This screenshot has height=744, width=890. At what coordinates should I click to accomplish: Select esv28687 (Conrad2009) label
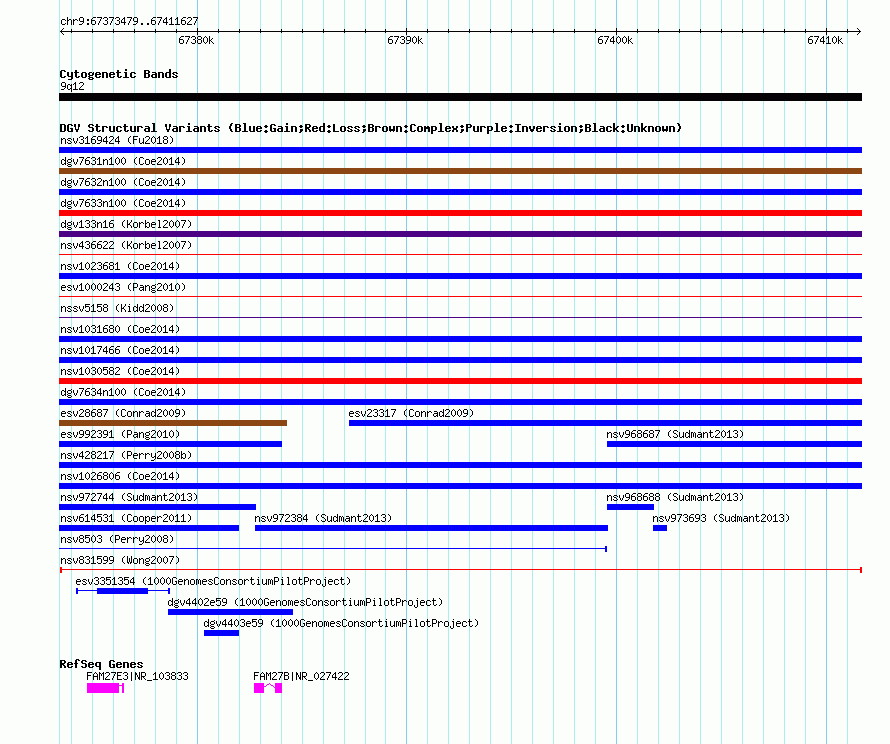[123, 413]
